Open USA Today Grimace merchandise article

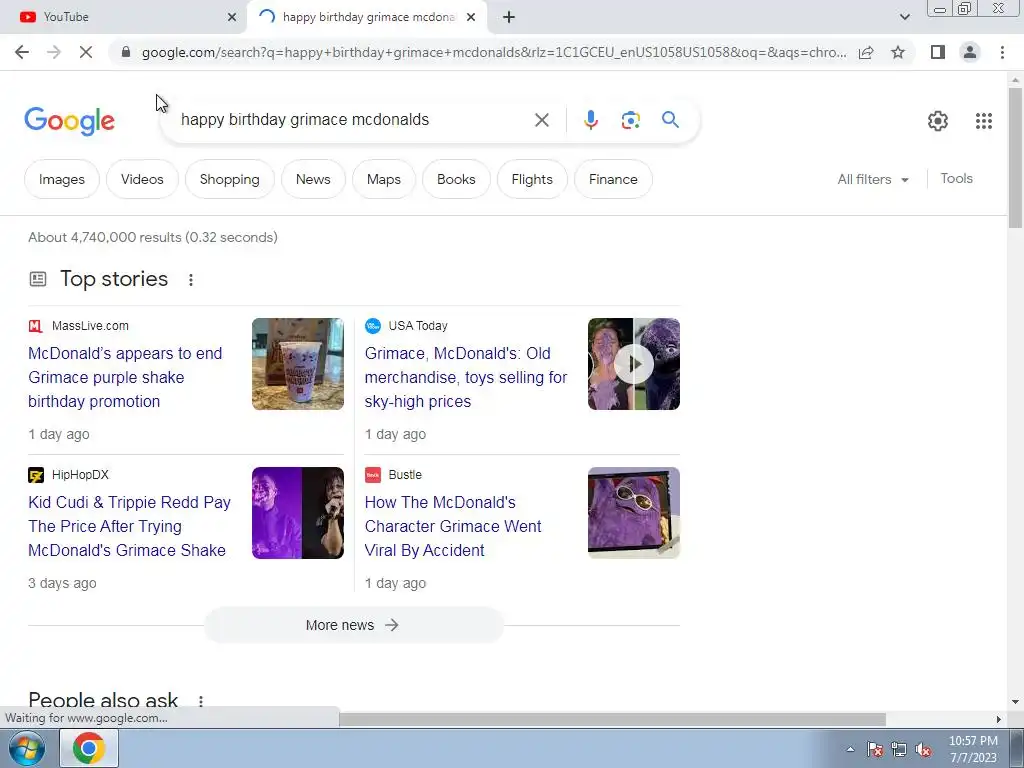pyautogui.click(x=466, y=377)
